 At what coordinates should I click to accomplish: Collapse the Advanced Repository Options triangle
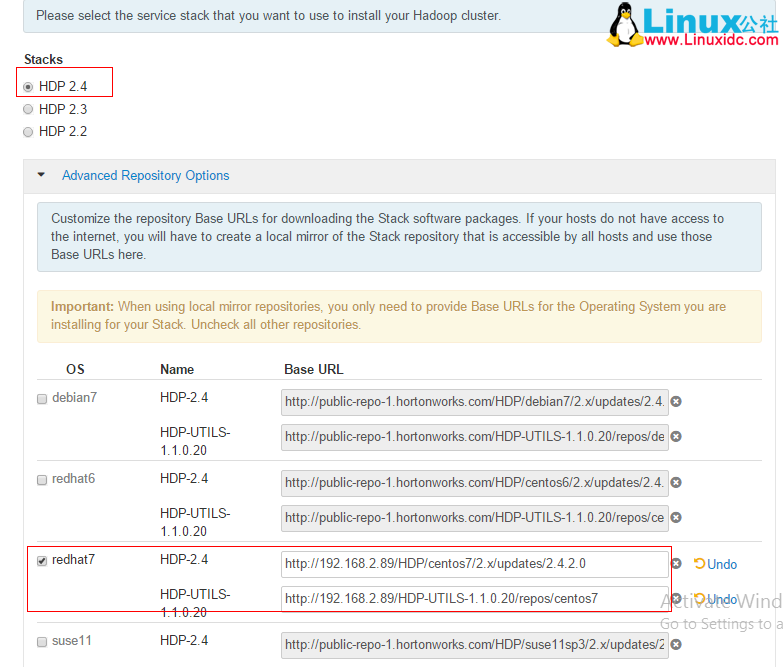41,175
